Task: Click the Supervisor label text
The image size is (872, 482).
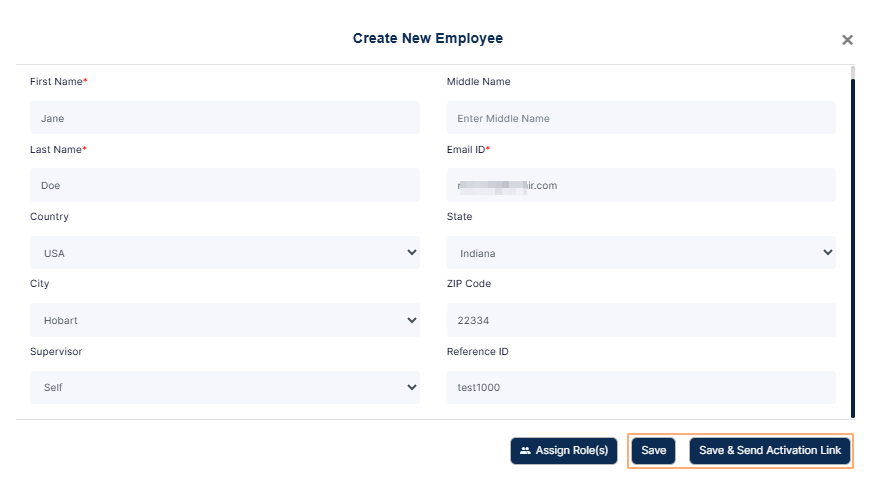Action: coord(56,351)
